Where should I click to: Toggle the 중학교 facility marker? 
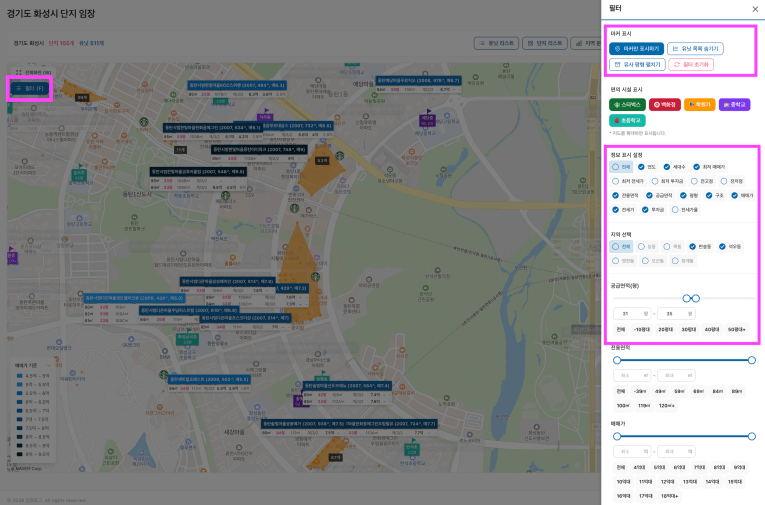pyautogui.click(x=735, y=104)
